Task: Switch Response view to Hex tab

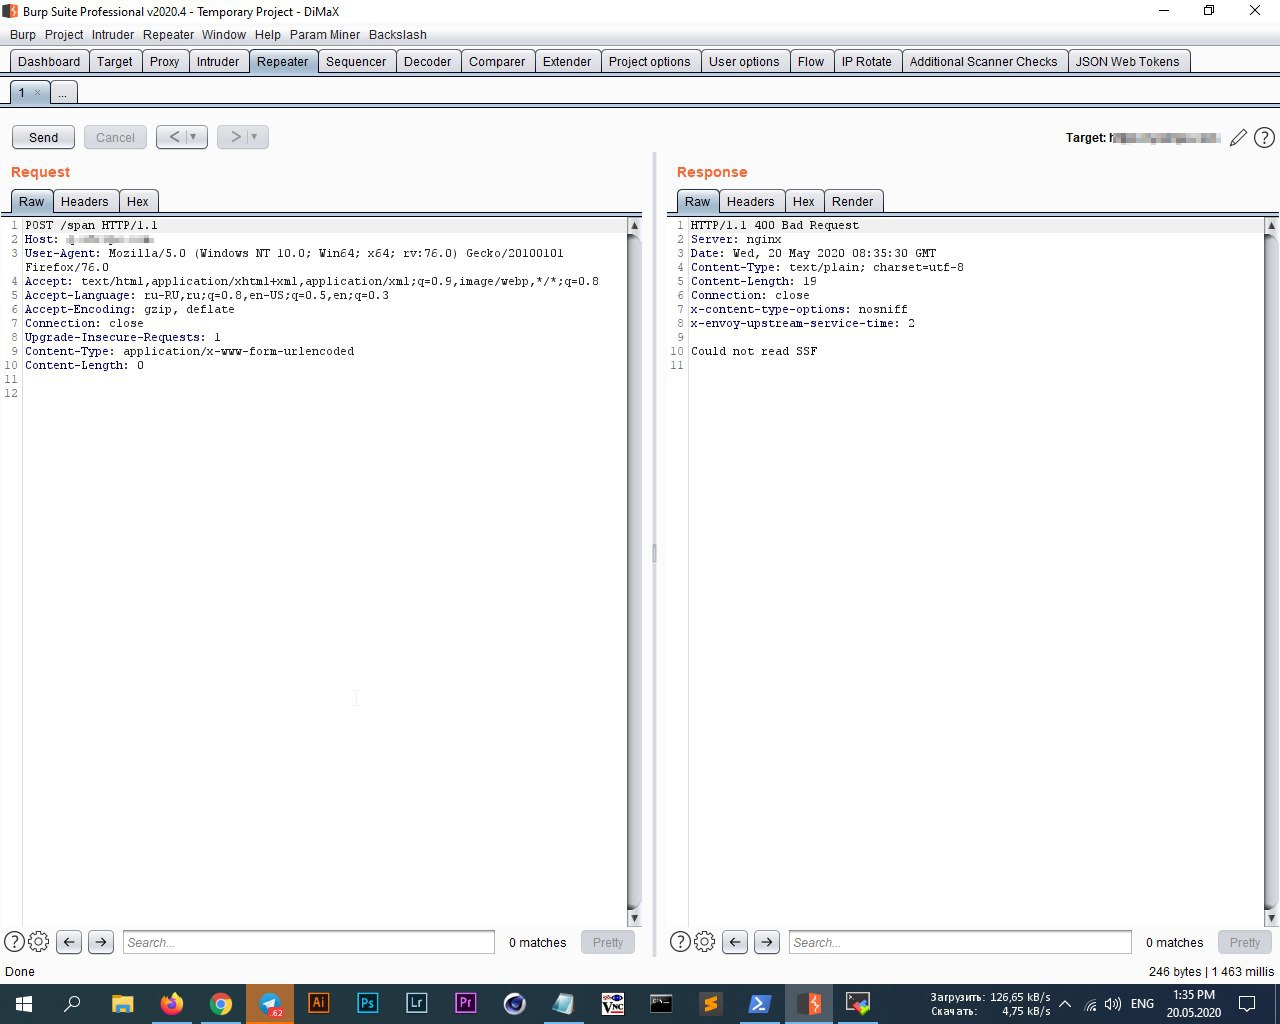Action: [x=804, y=201]
